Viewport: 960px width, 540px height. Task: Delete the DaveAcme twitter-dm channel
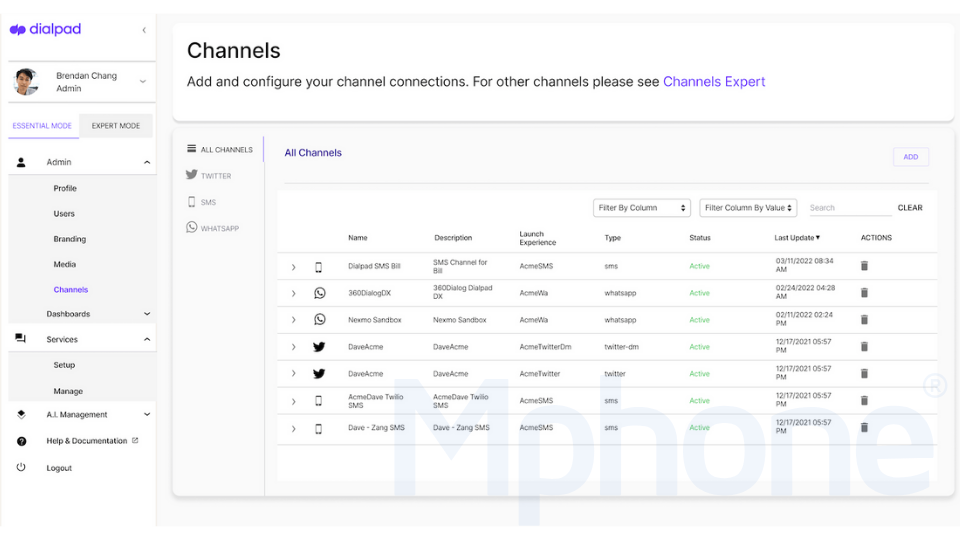pyautogui.click(x=864, y=347)
